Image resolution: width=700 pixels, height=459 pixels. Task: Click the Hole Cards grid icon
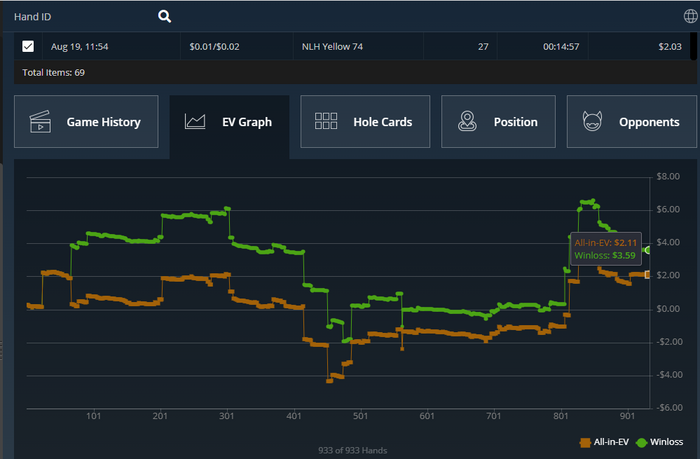[326, 121]
